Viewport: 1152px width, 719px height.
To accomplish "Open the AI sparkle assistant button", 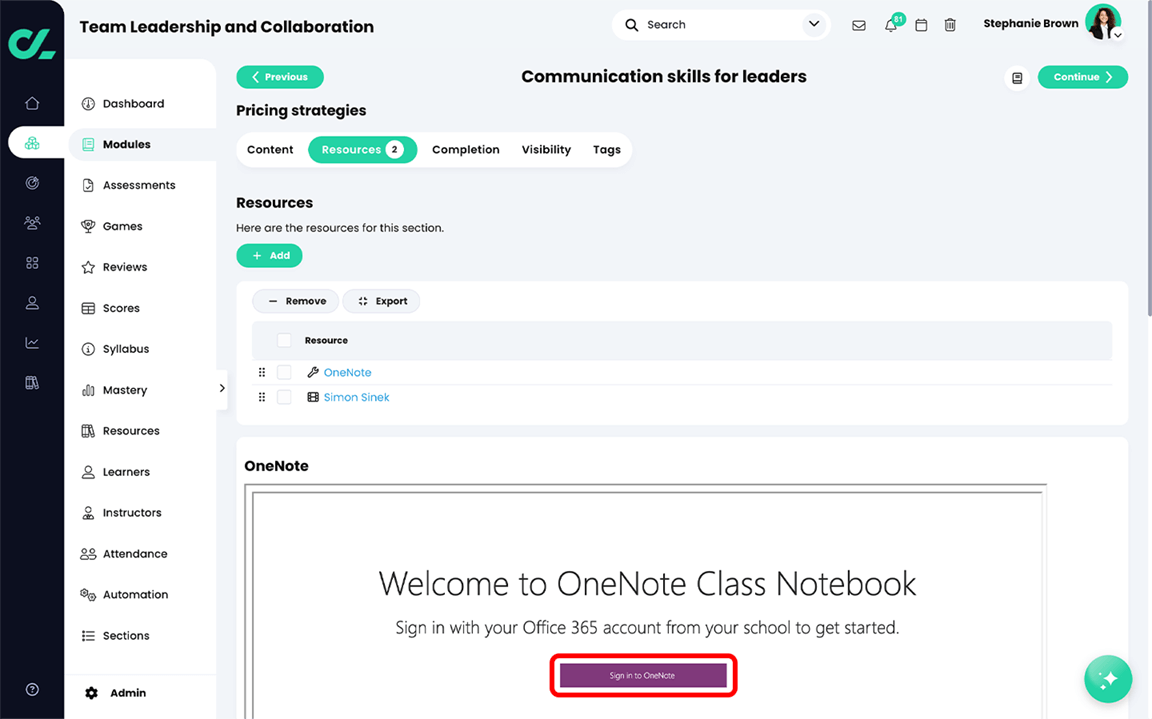I will click(x=1108, y=679).
